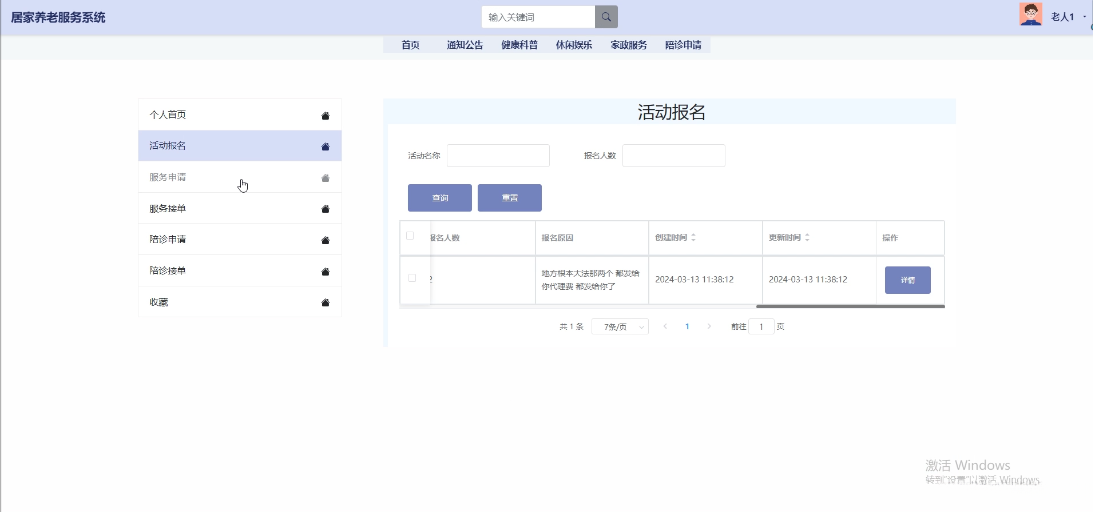Go to previous page arrow in pagination
Image resolution: width=1093 pixels, height=512 pixels.
[665, 326]
